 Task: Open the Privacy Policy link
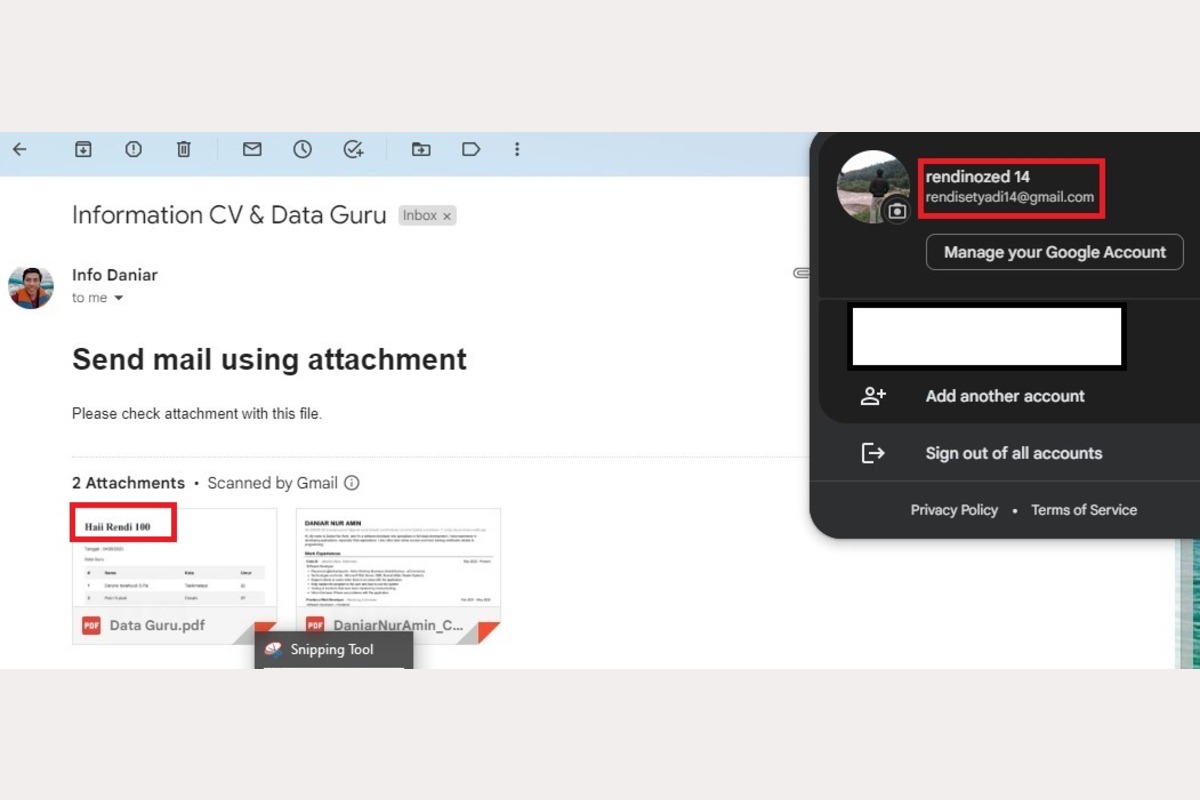pyautogui.click(x=954, y=510)
